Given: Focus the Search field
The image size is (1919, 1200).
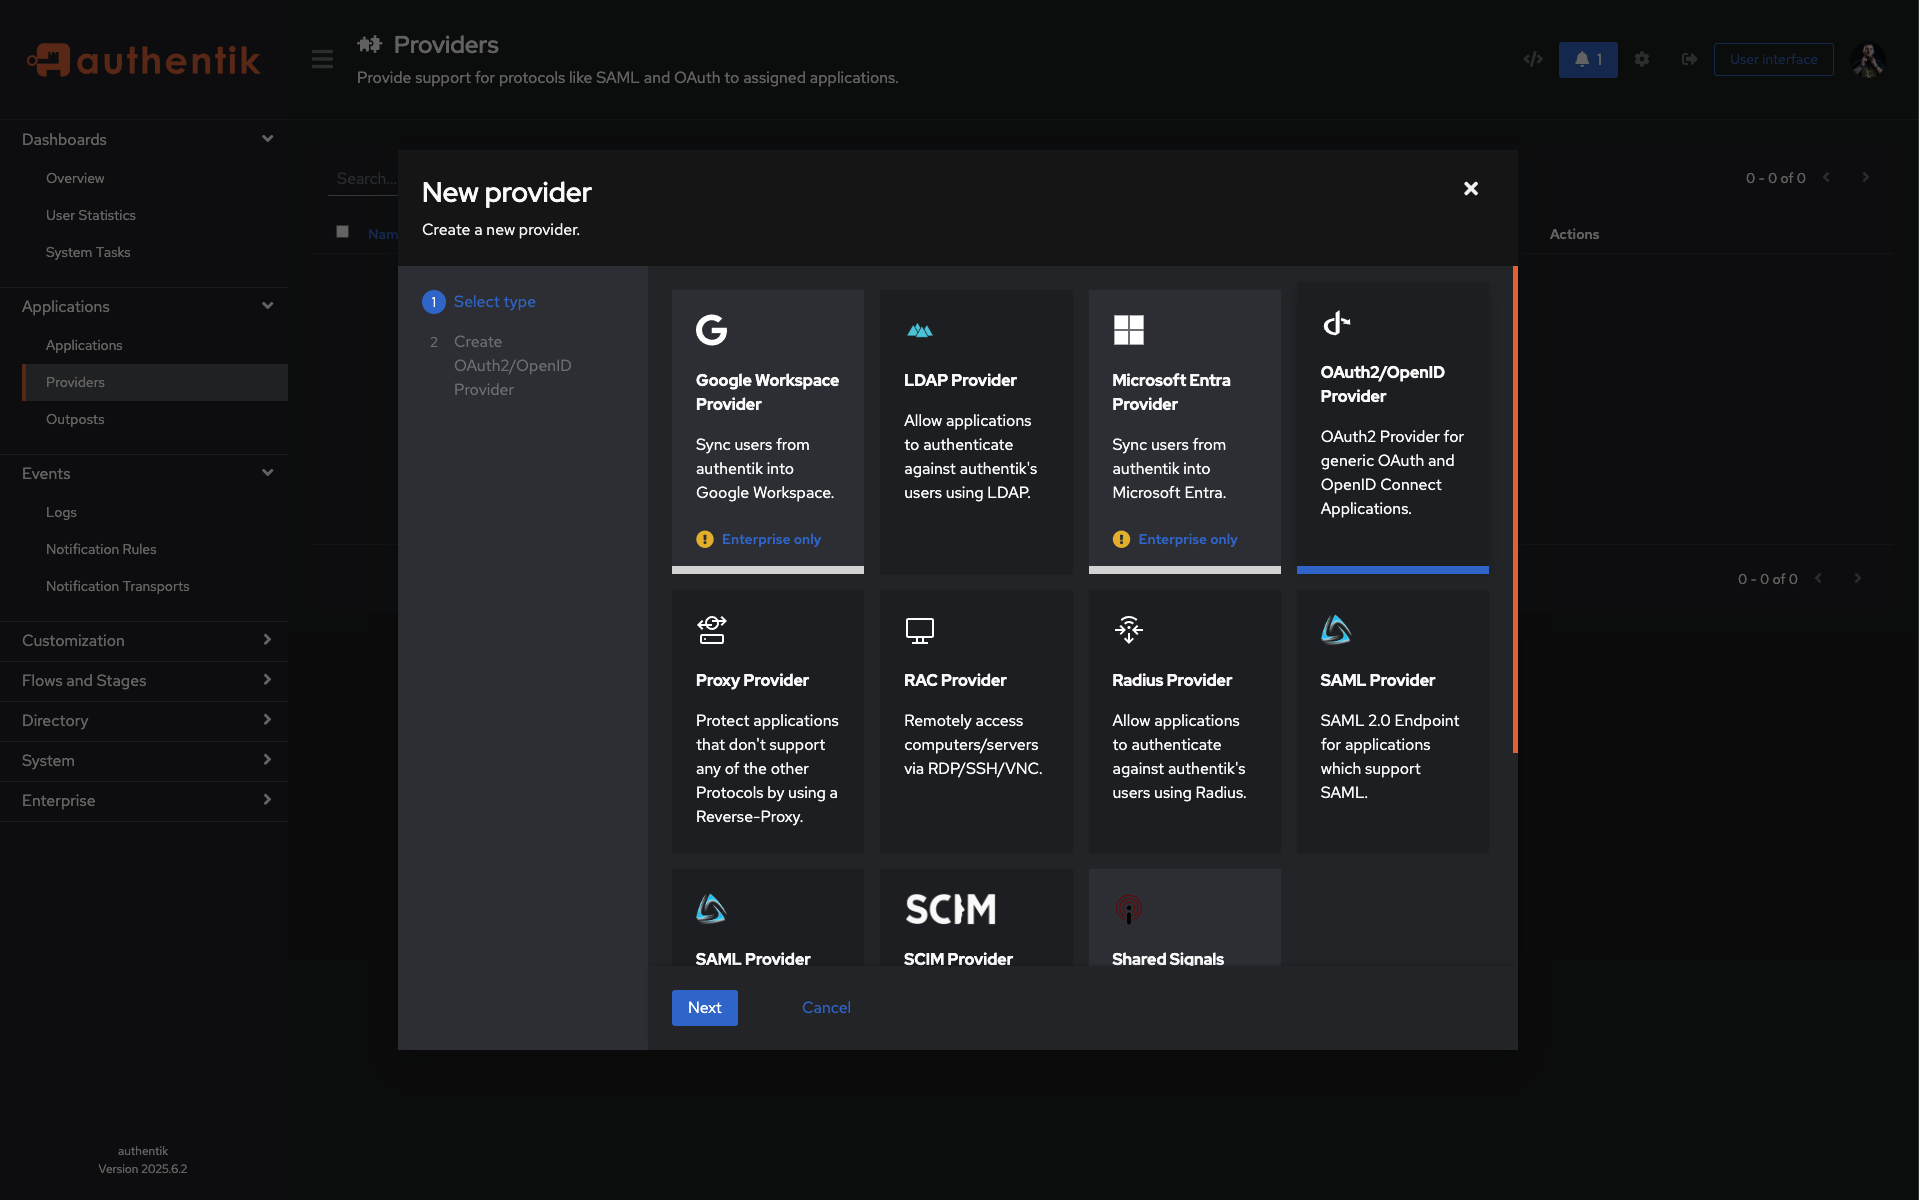Looking at the screenshot, I should coord(365,178).
